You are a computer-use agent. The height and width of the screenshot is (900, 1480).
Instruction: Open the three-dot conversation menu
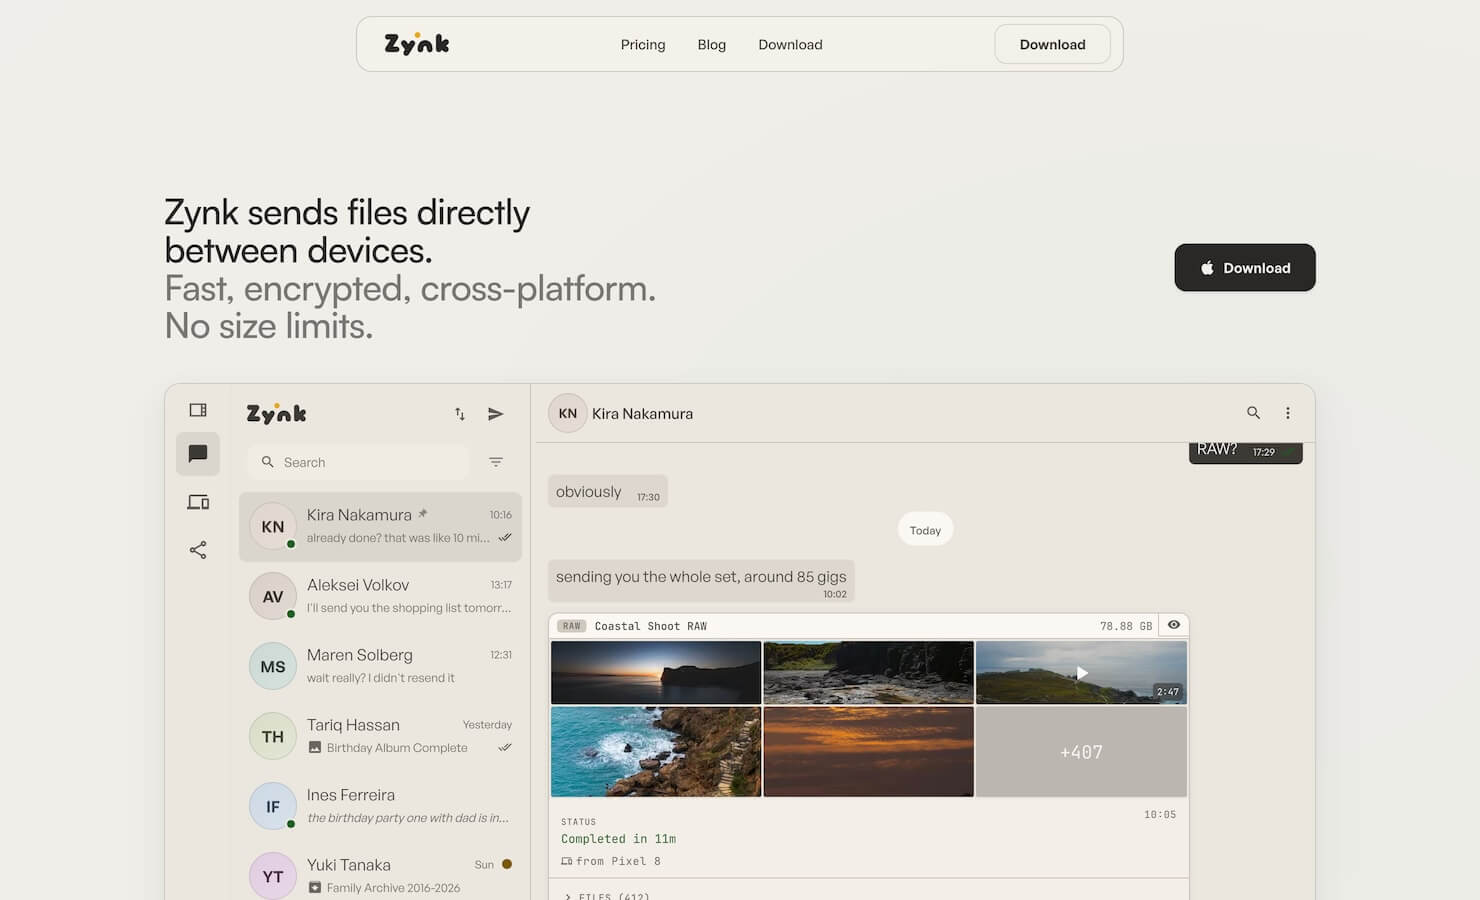(1288, 412)
